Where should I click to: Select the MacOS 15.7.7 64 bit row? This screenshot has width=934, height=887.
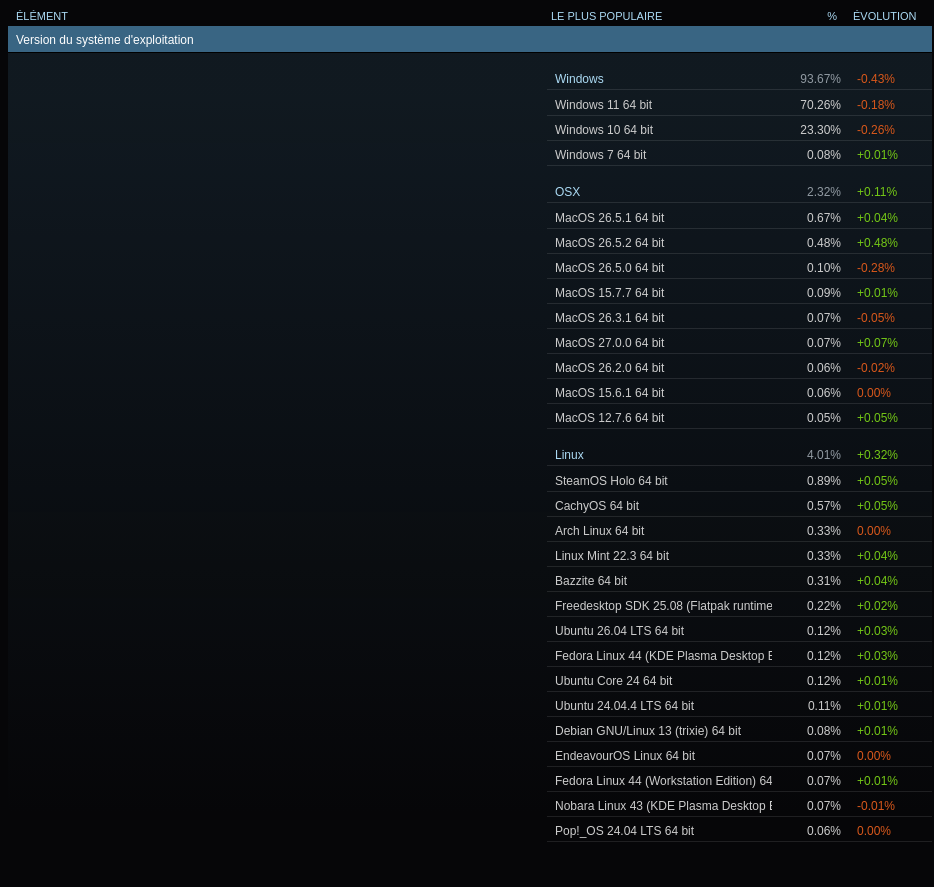click(739, 292)
